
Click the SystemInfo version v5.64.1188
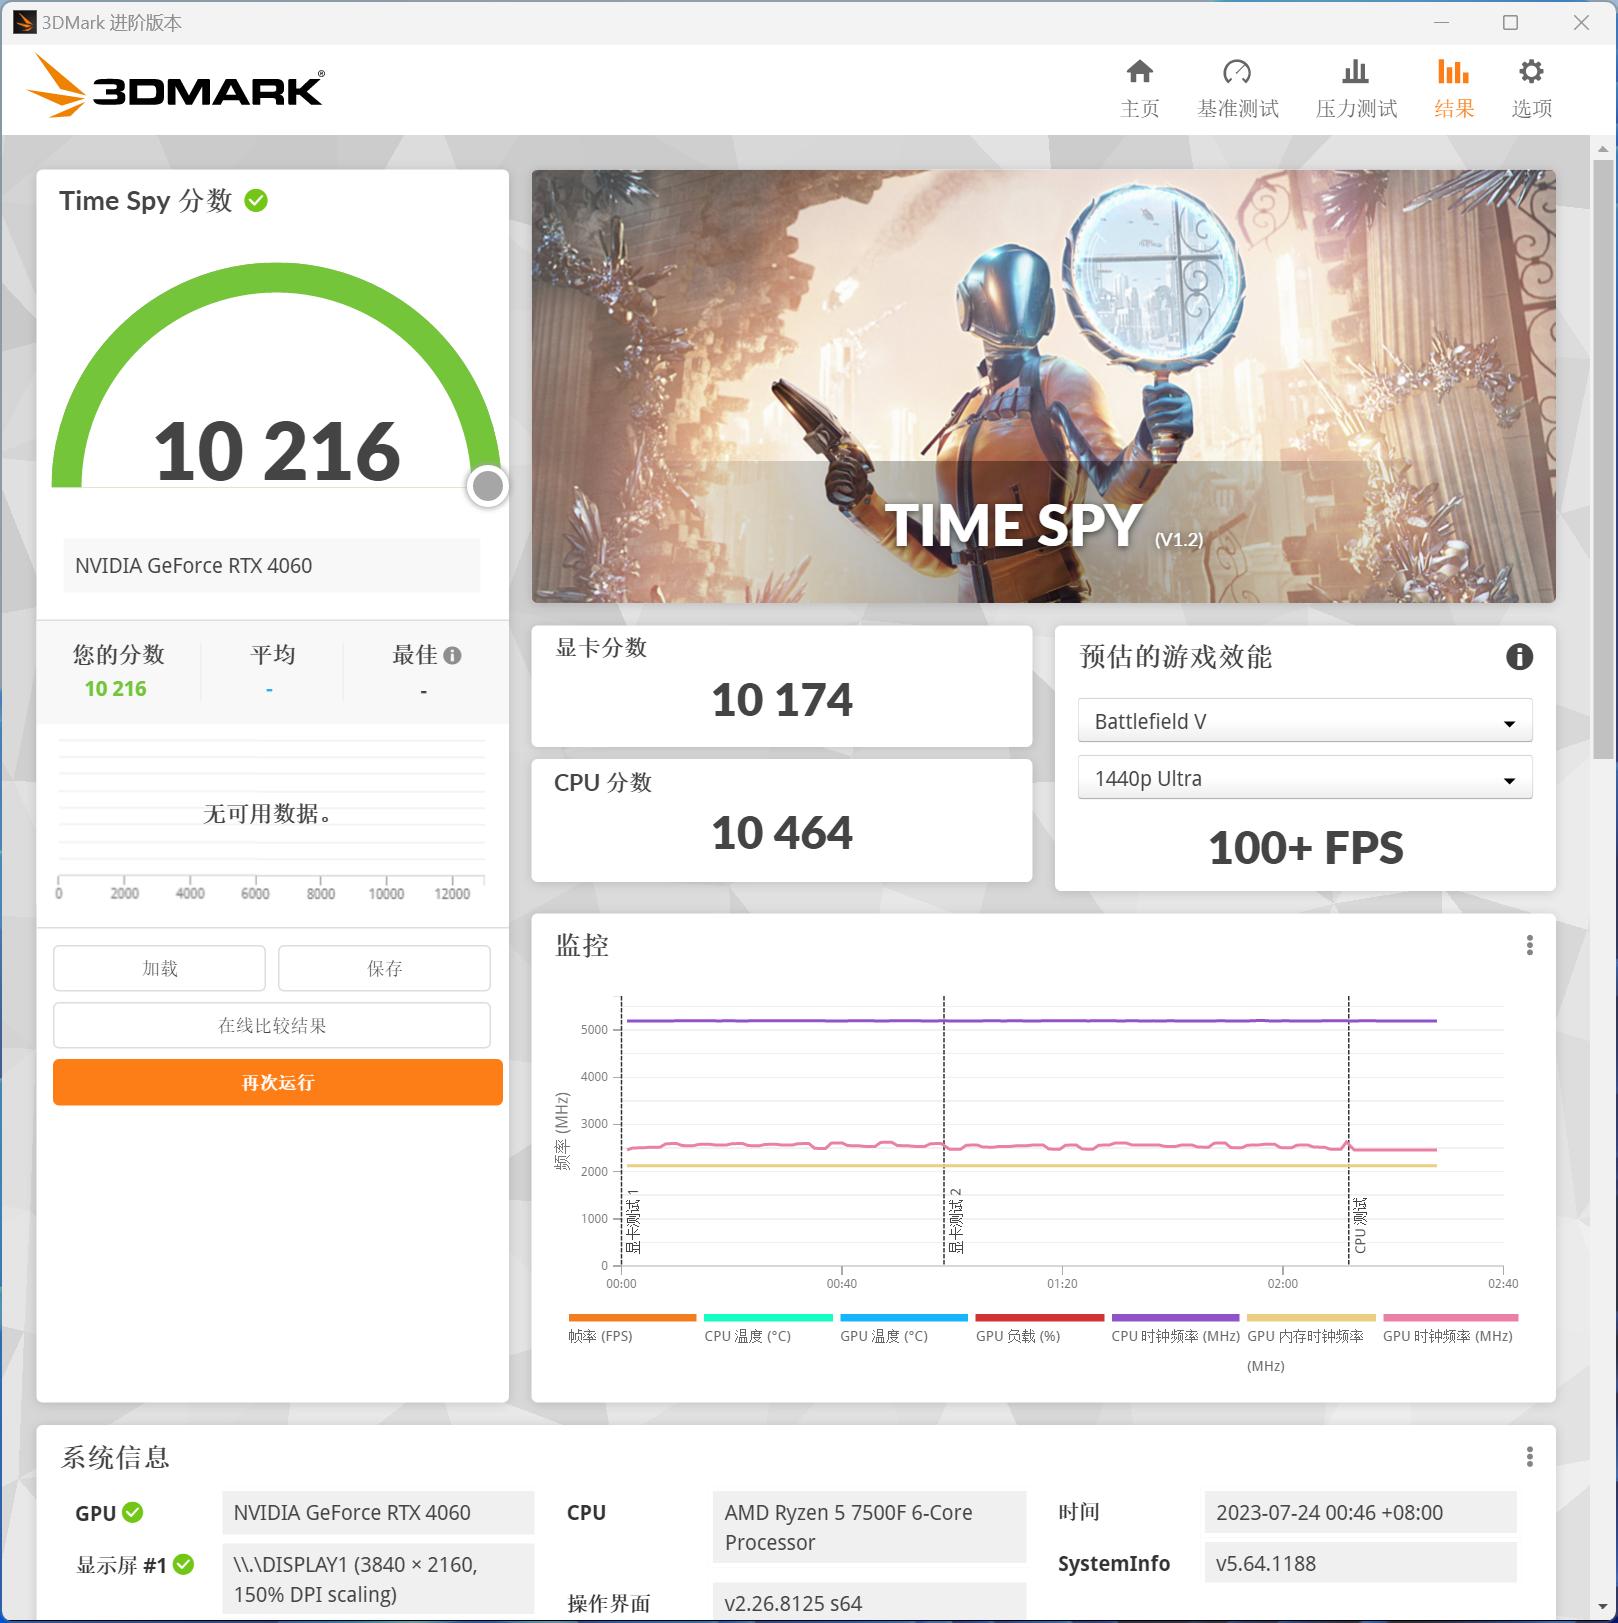[x=1360, y=1564]
